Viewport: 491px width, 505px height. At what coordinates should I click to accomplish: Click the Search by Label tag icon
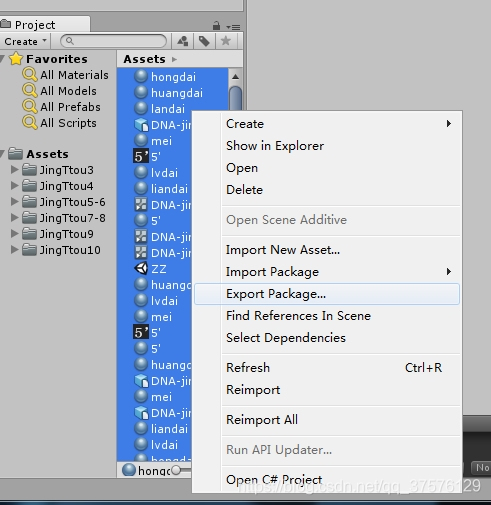[204, 41]
